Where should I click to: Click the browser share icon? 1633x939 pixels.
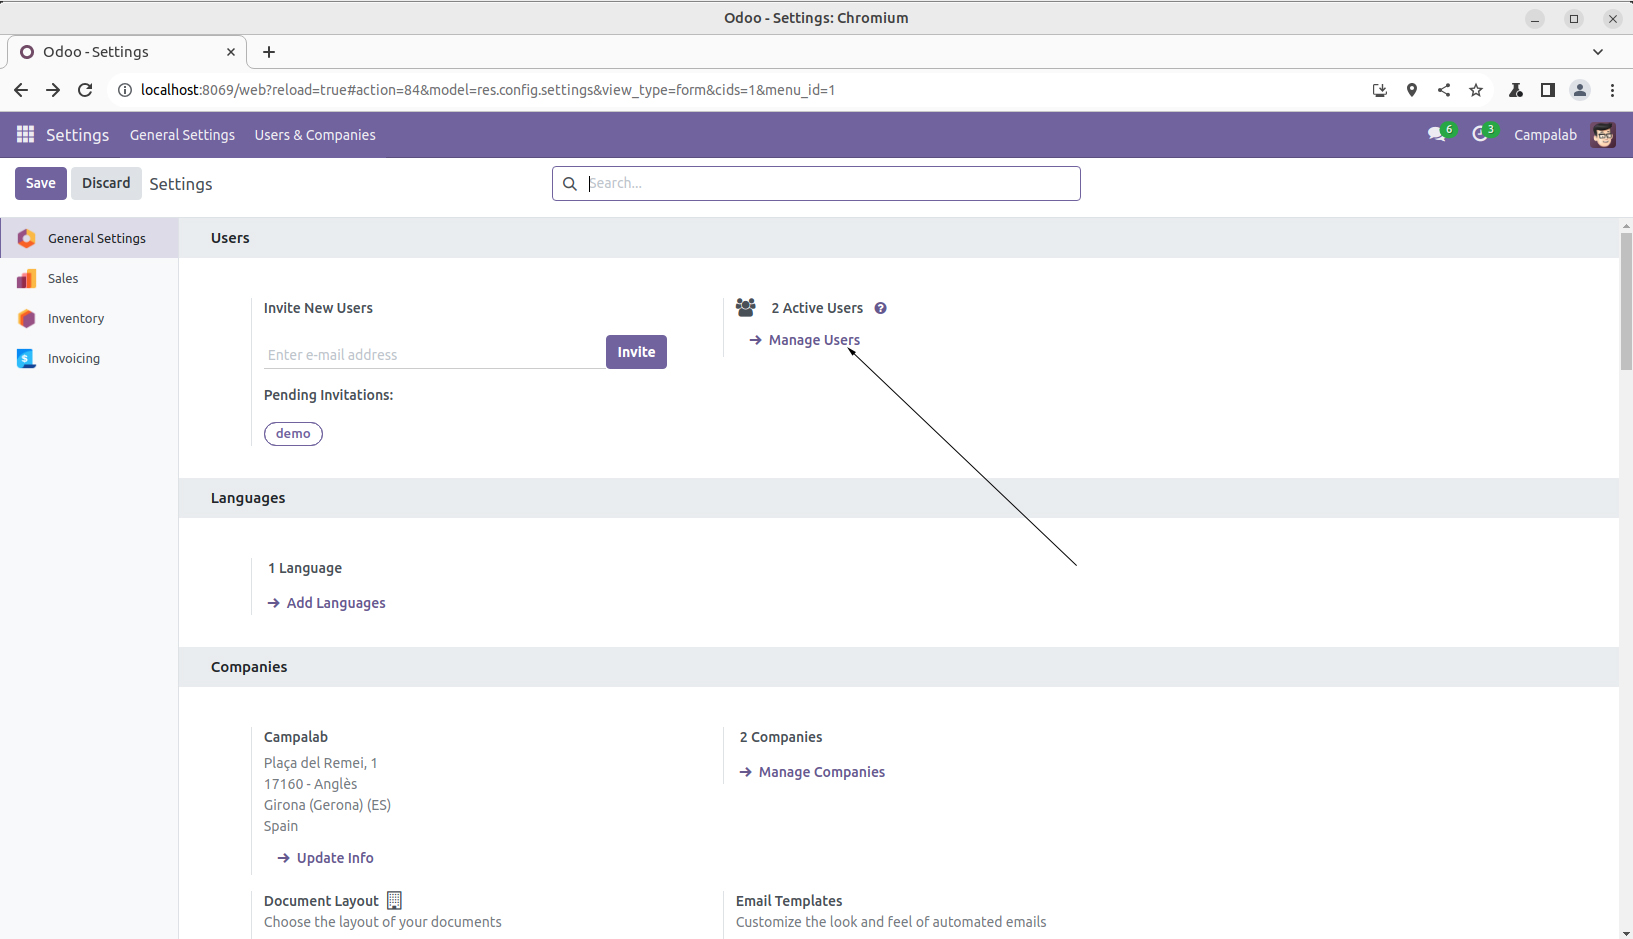point(1444,90)
